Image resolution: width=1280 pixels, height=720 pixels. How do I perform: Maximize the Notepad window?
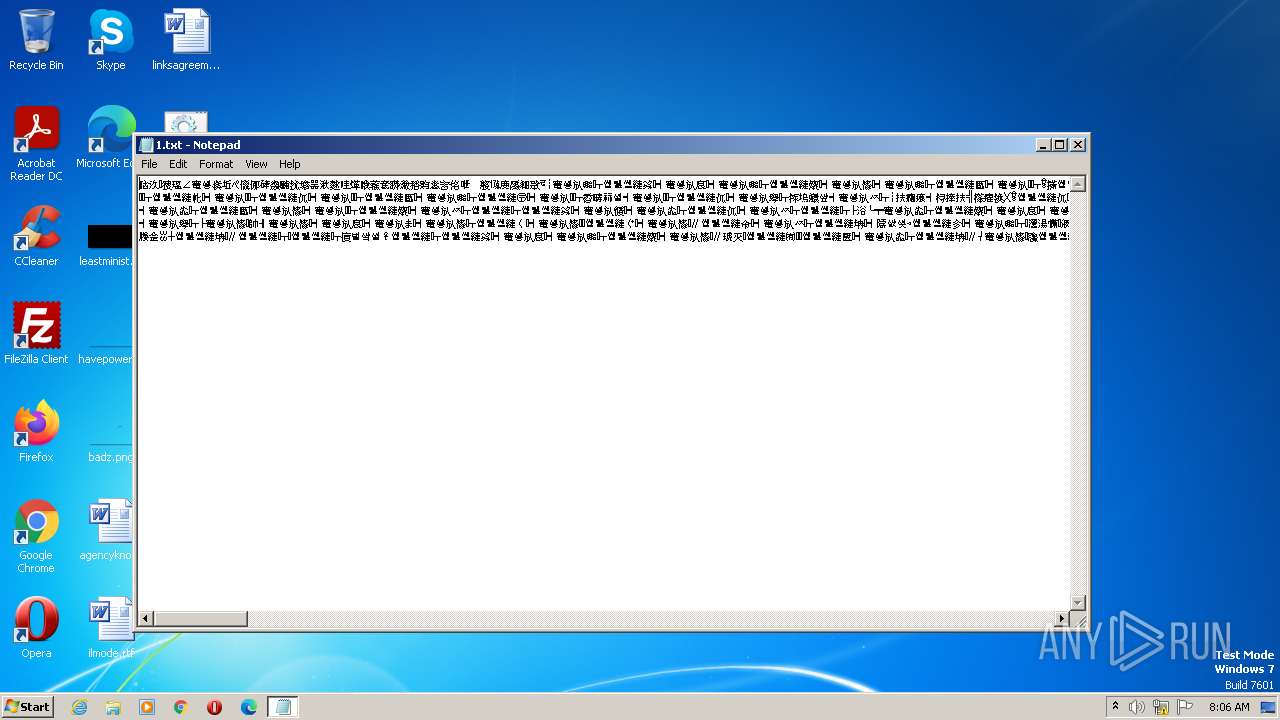[1060, 145]
